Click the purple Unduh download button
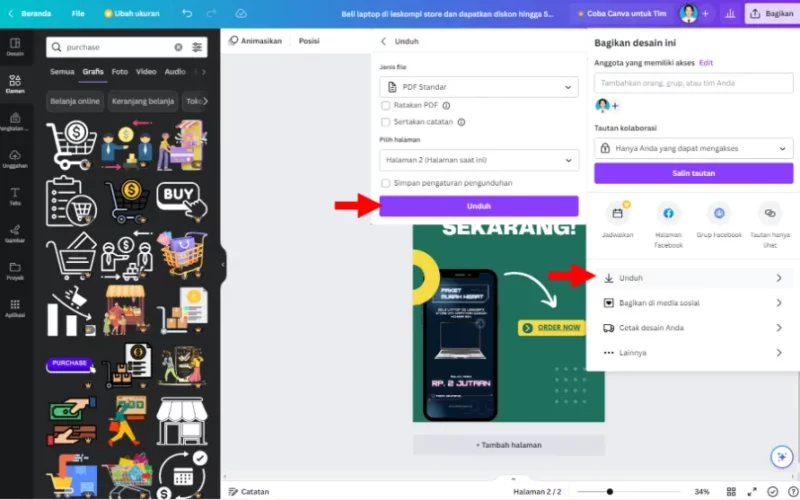Viewport: 800px width, 500px height. pos(479,206)
